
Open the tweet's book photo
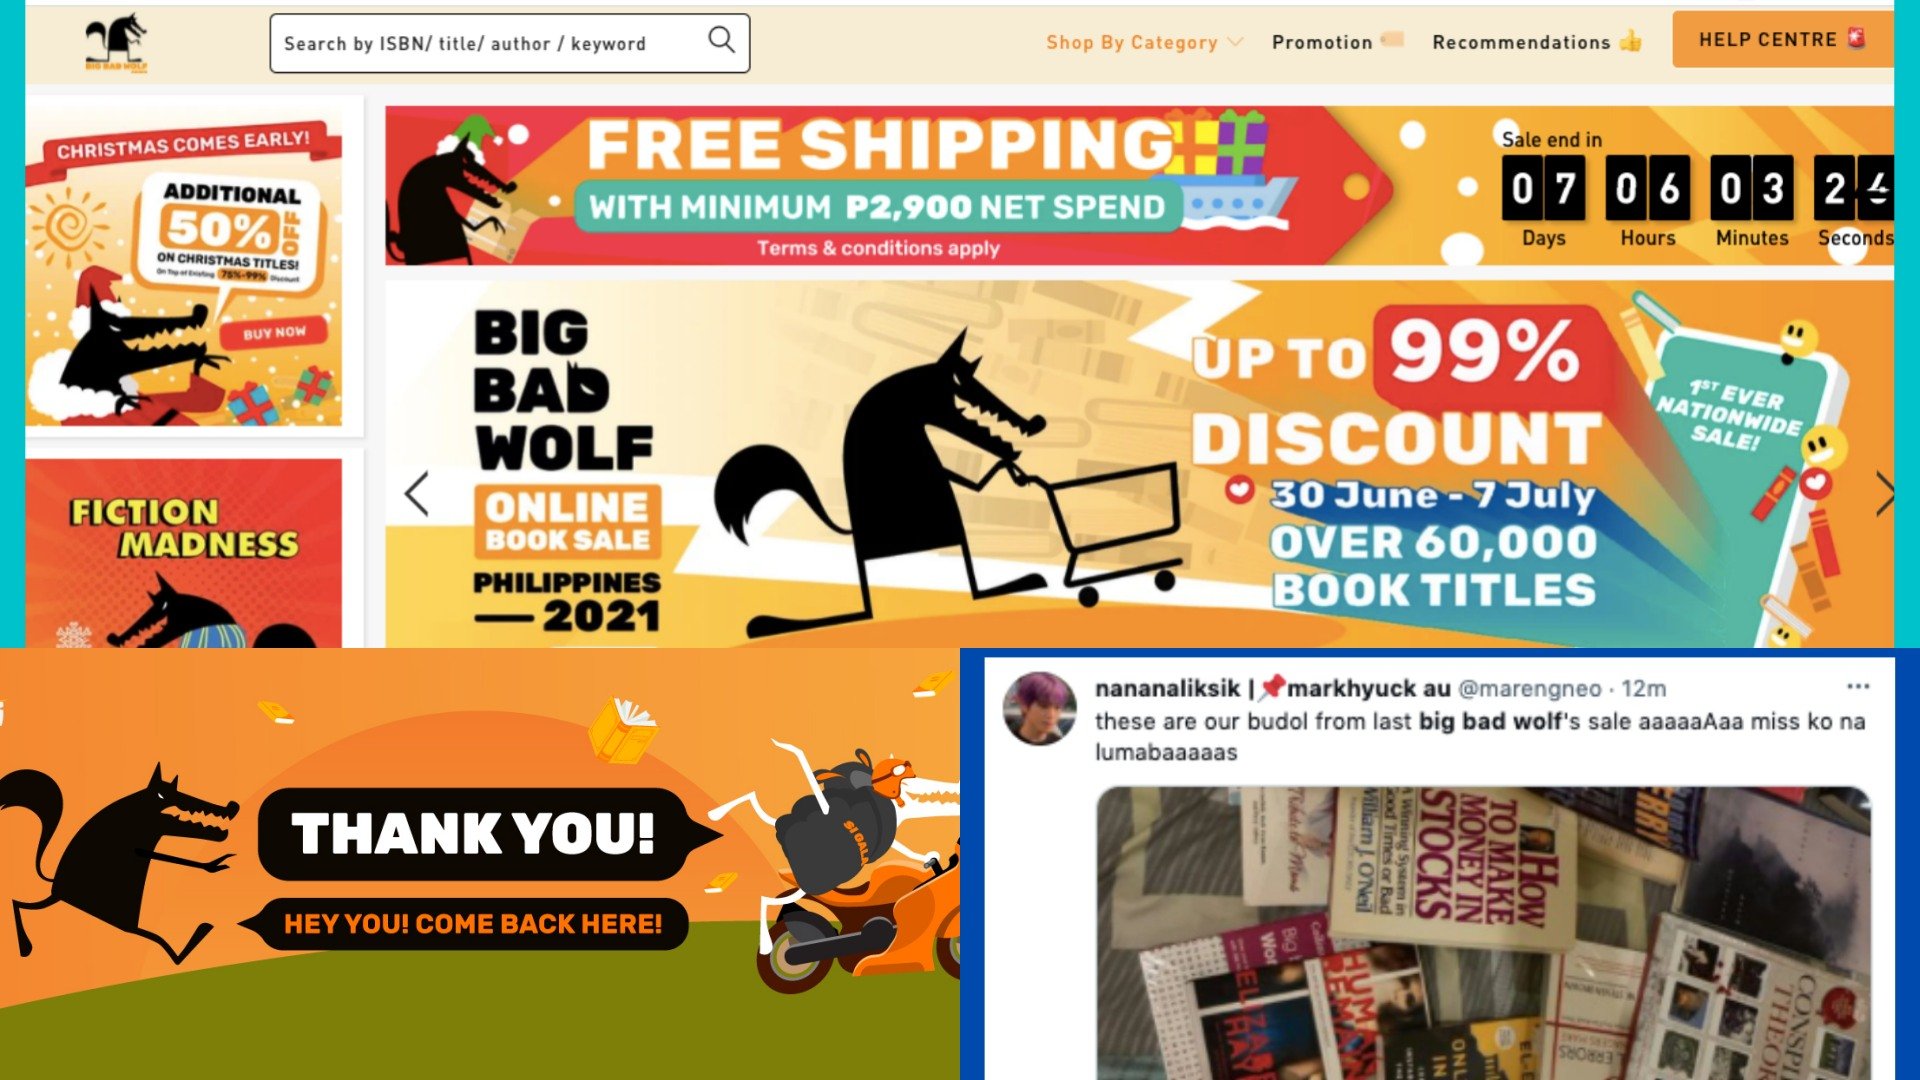click(x=1483, y=933)
